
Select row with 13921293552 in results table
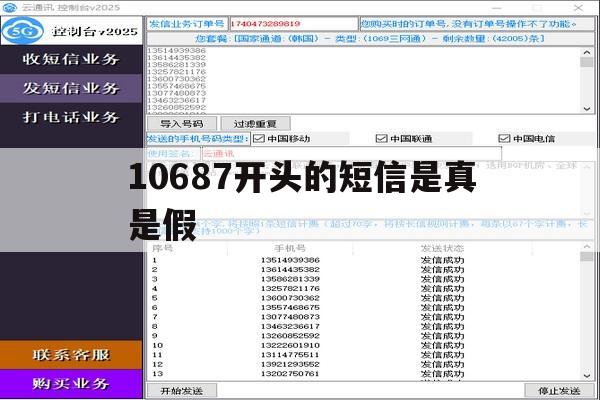point(364,364)
